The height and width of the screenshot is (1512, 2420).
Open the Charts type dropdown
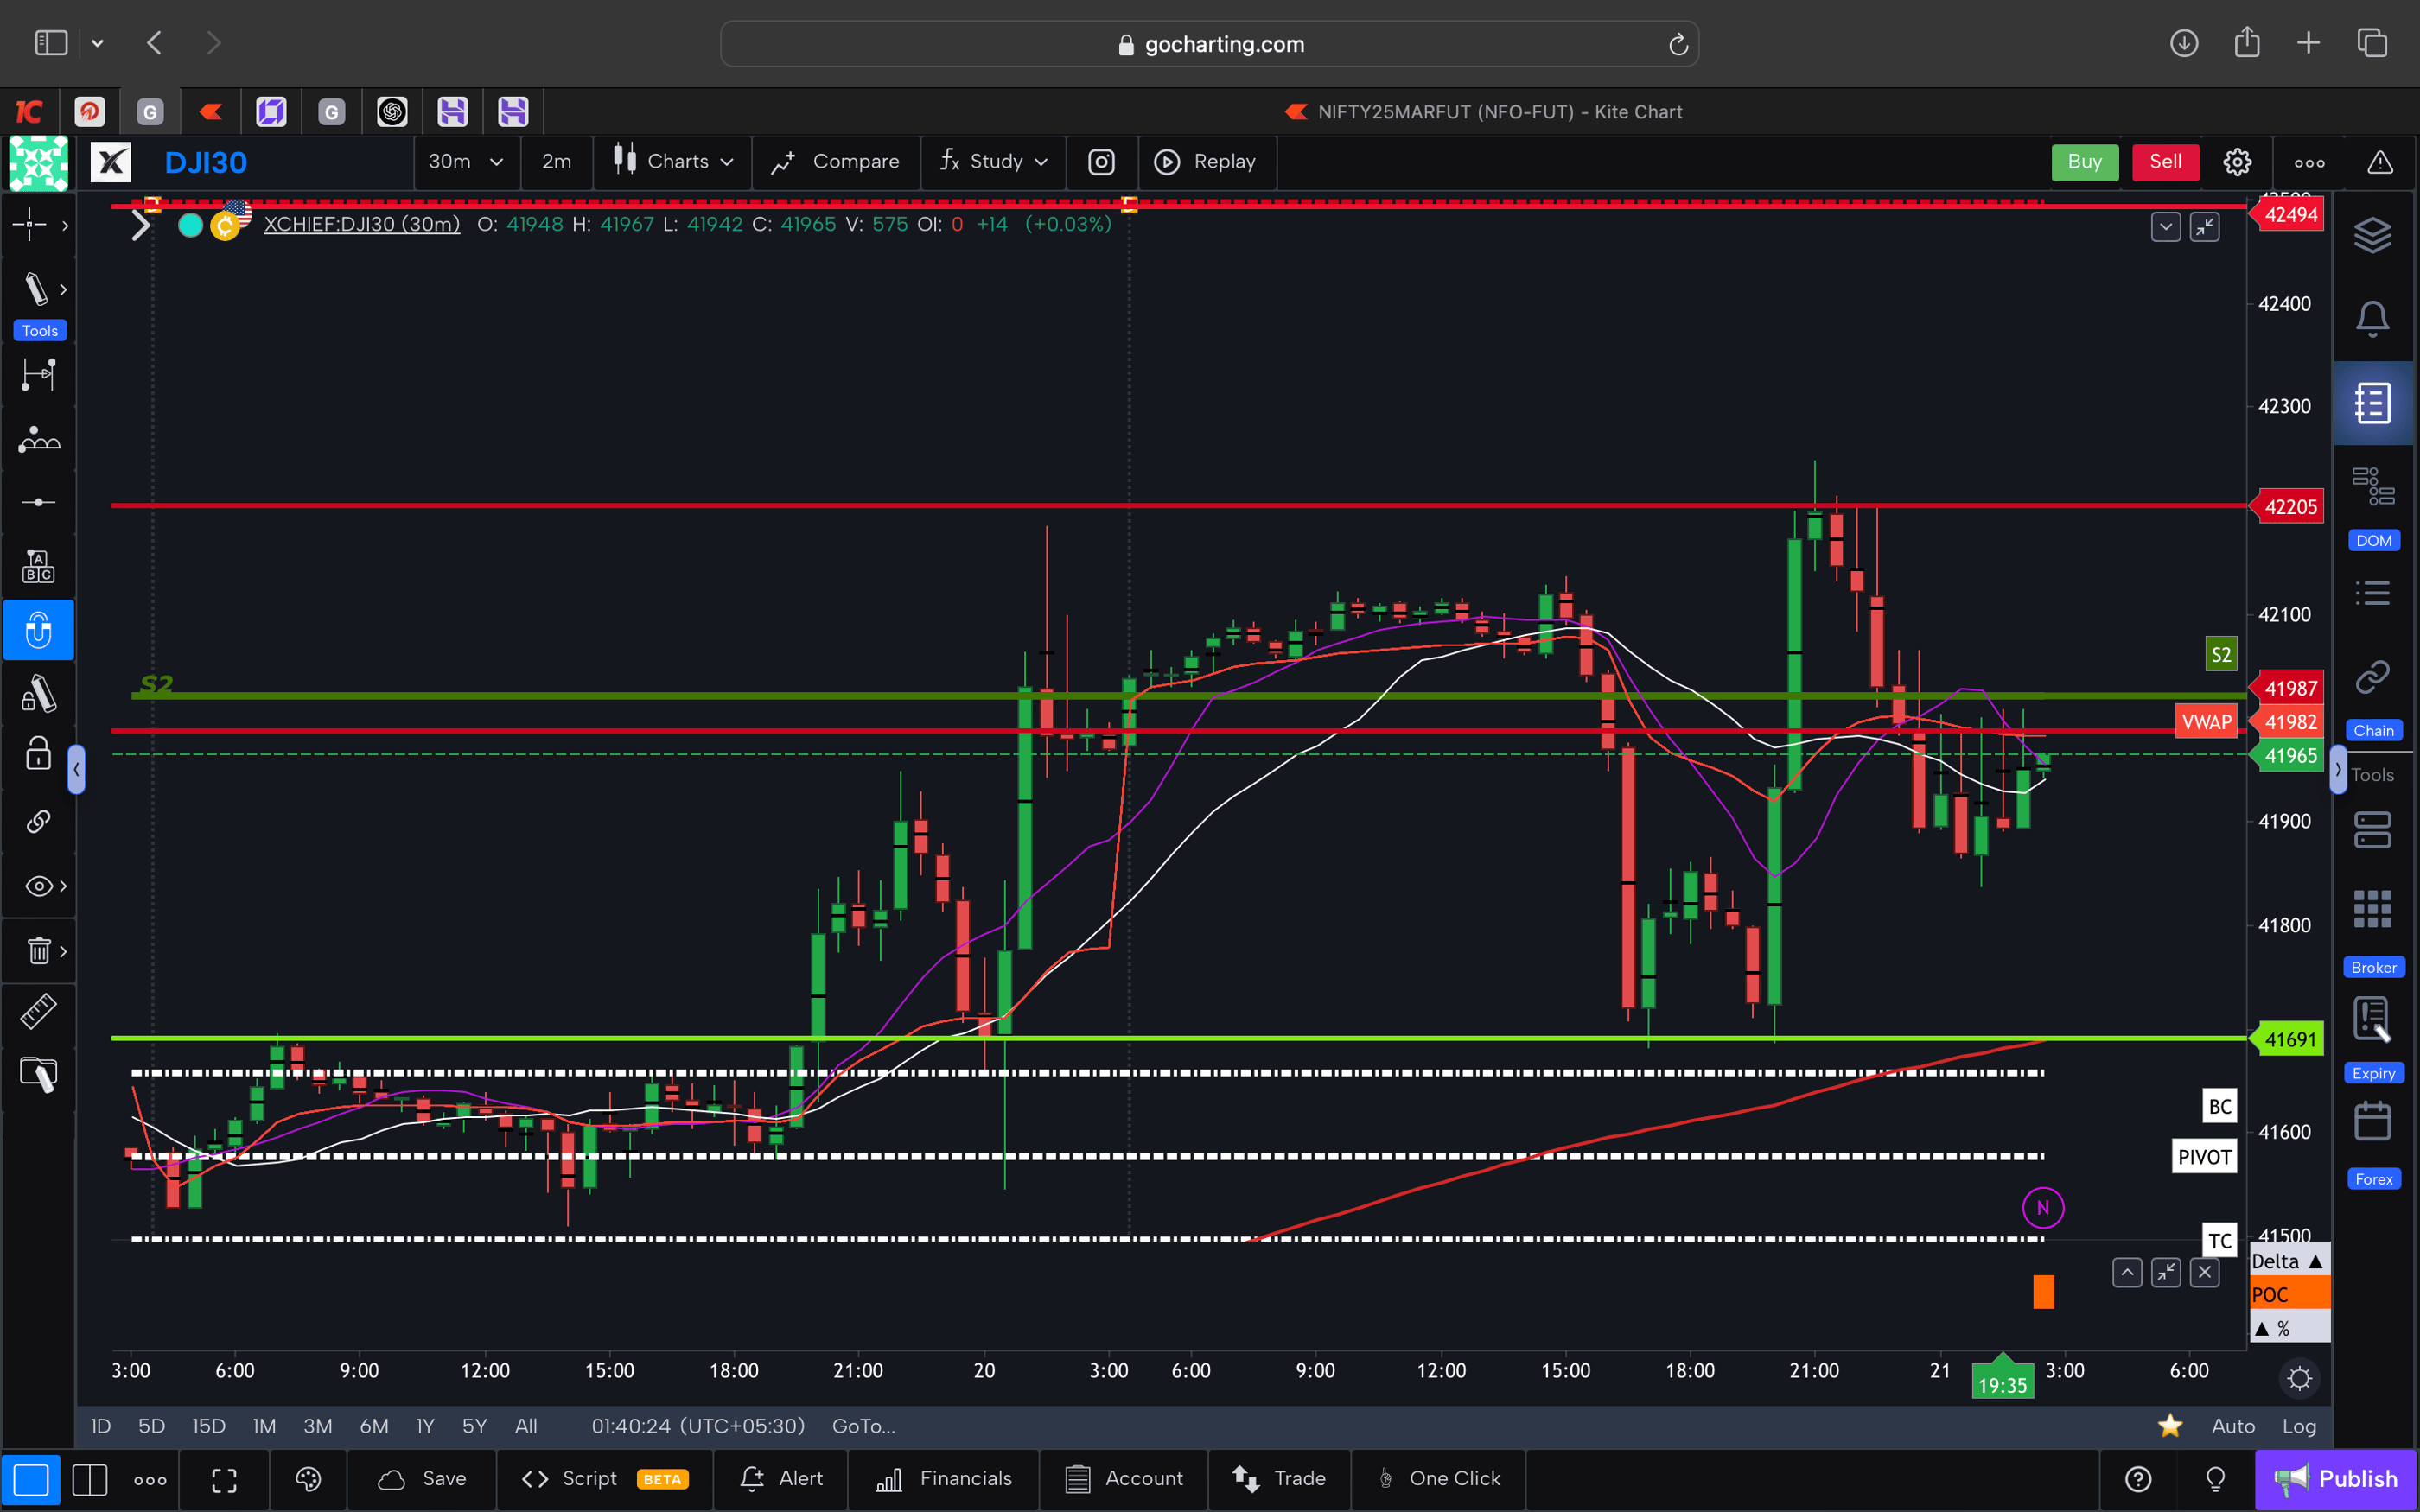[672, 161]
